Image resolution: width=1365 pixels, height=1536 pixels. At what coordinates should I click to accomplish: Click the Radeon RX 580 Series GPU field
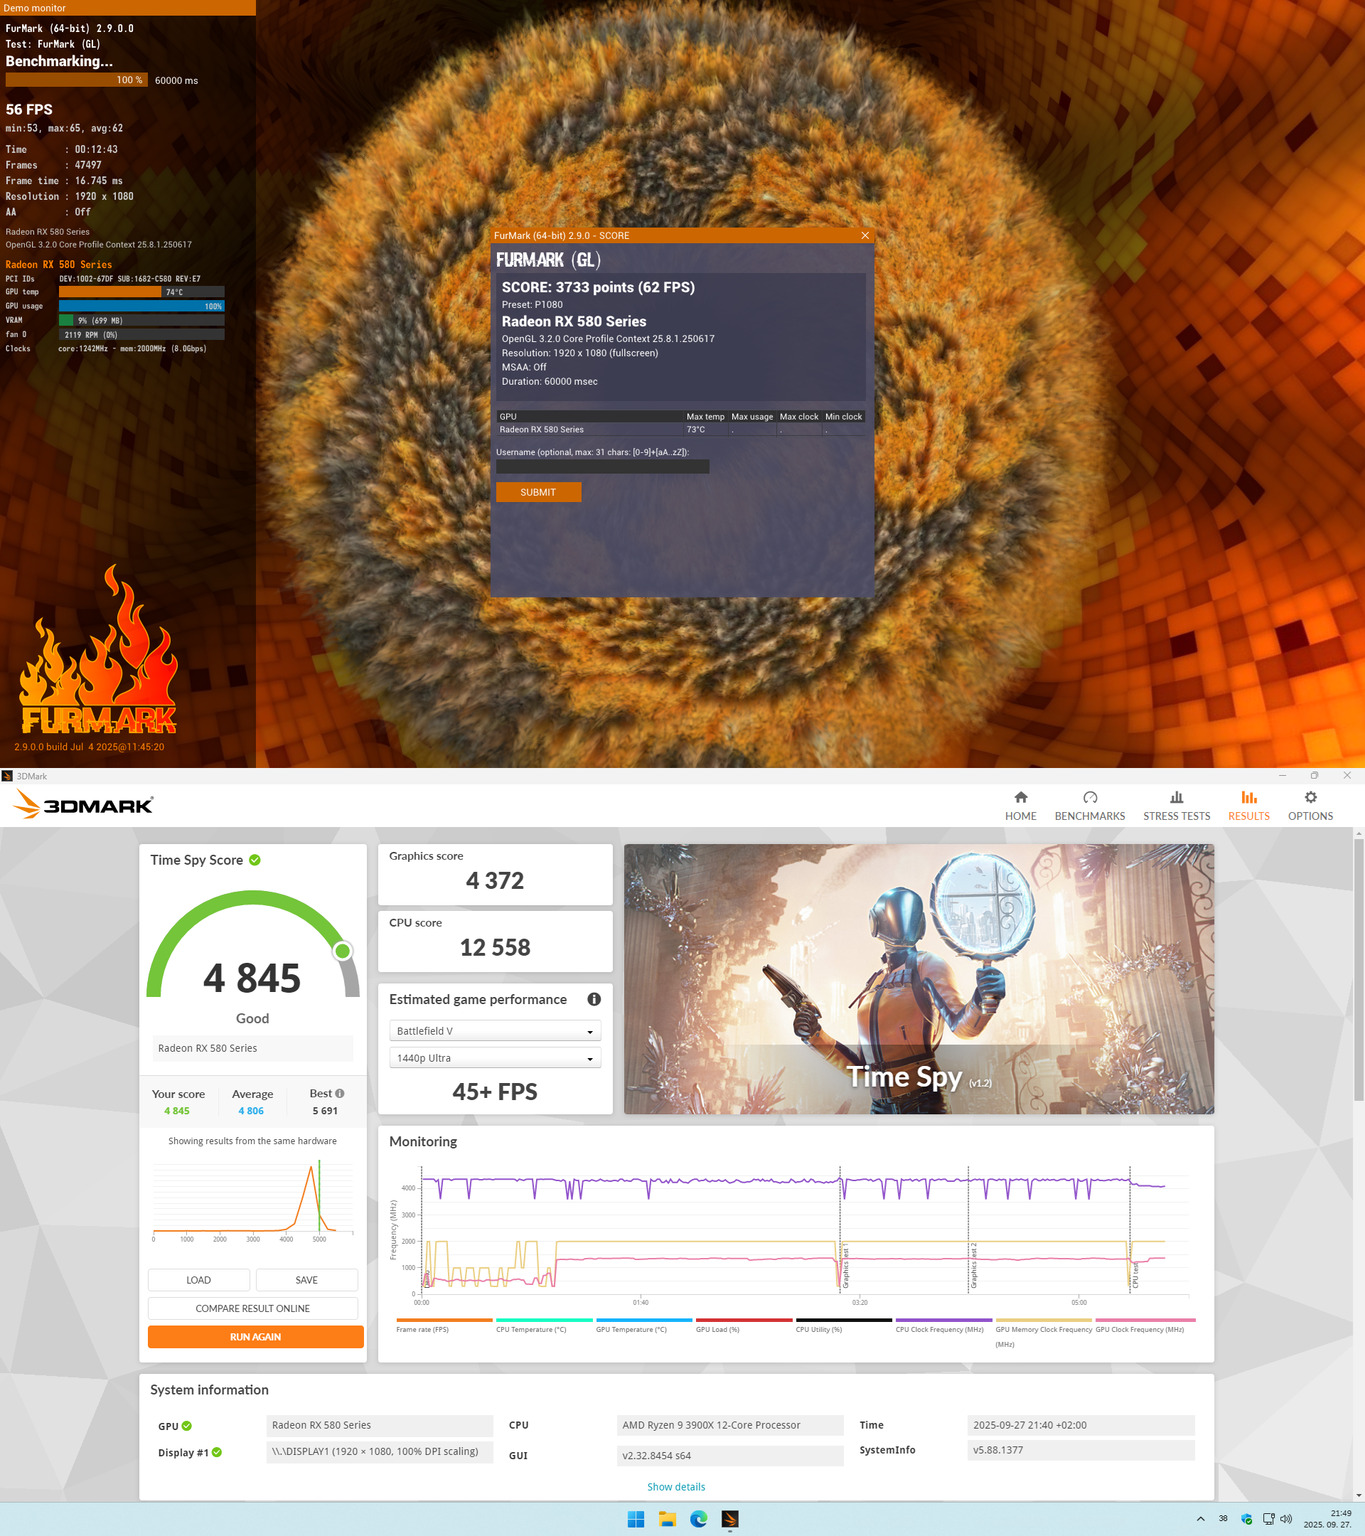380,1425
